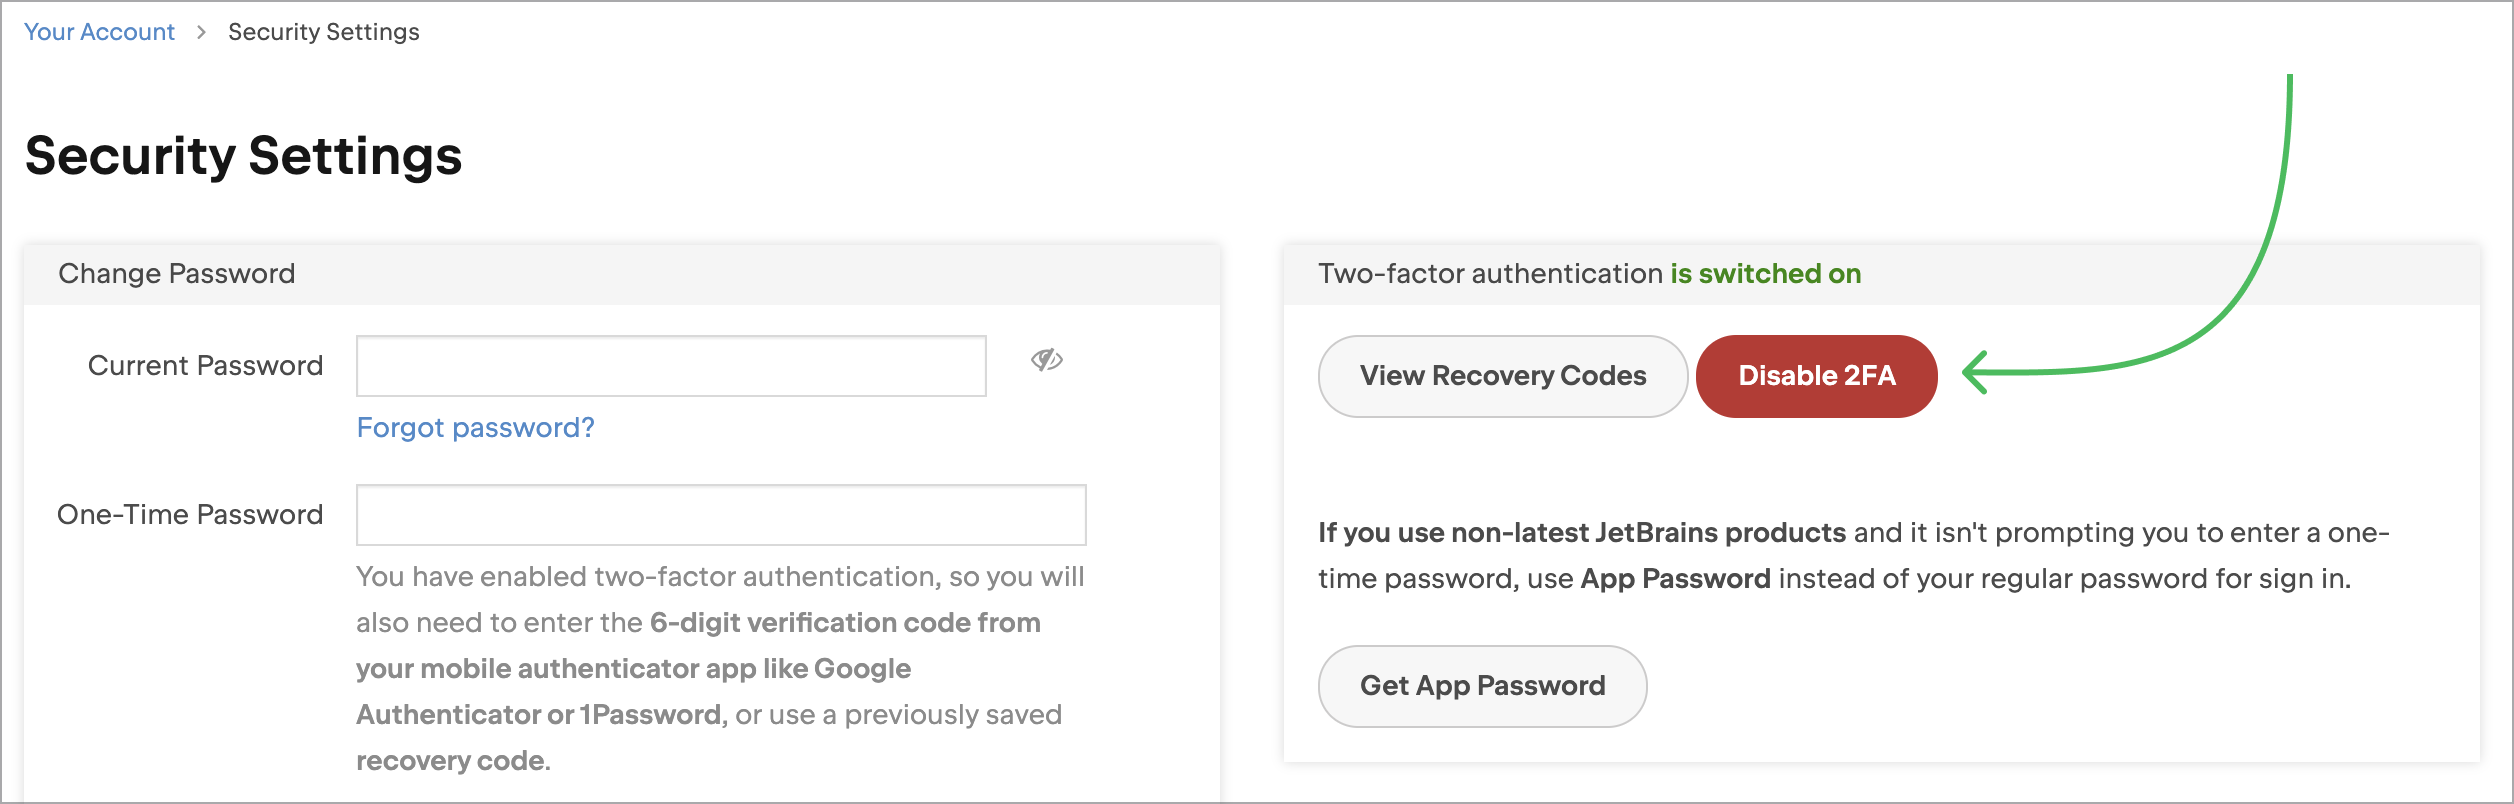Toggle password visibility eye icon
The image size is (2514, 804).
[1046, 360]
